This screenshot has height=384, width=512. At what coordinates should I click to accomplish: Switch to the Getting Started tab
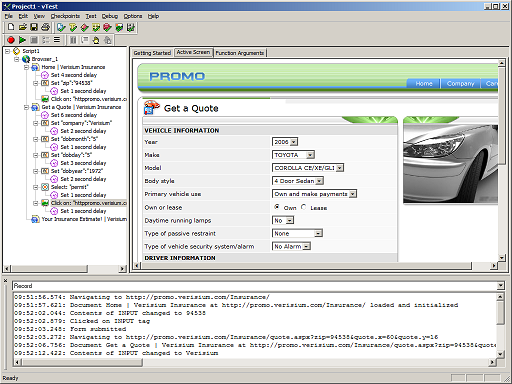(x=152, y=53)
